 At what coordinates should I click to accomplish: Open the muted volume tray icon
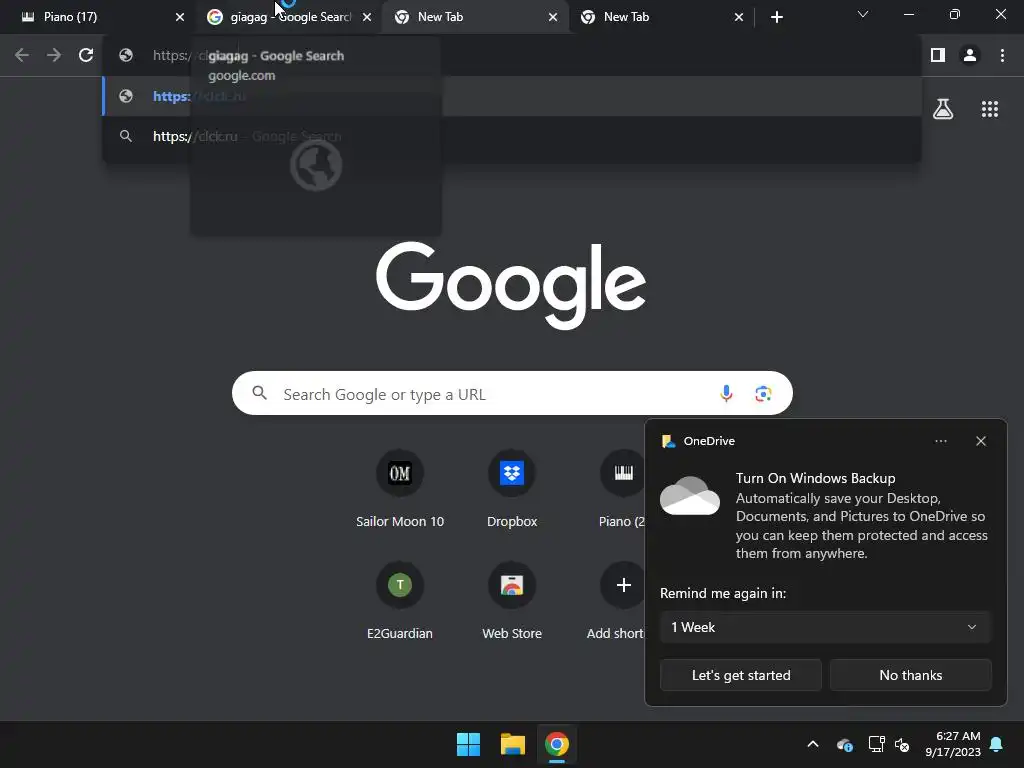click(902, 744)
